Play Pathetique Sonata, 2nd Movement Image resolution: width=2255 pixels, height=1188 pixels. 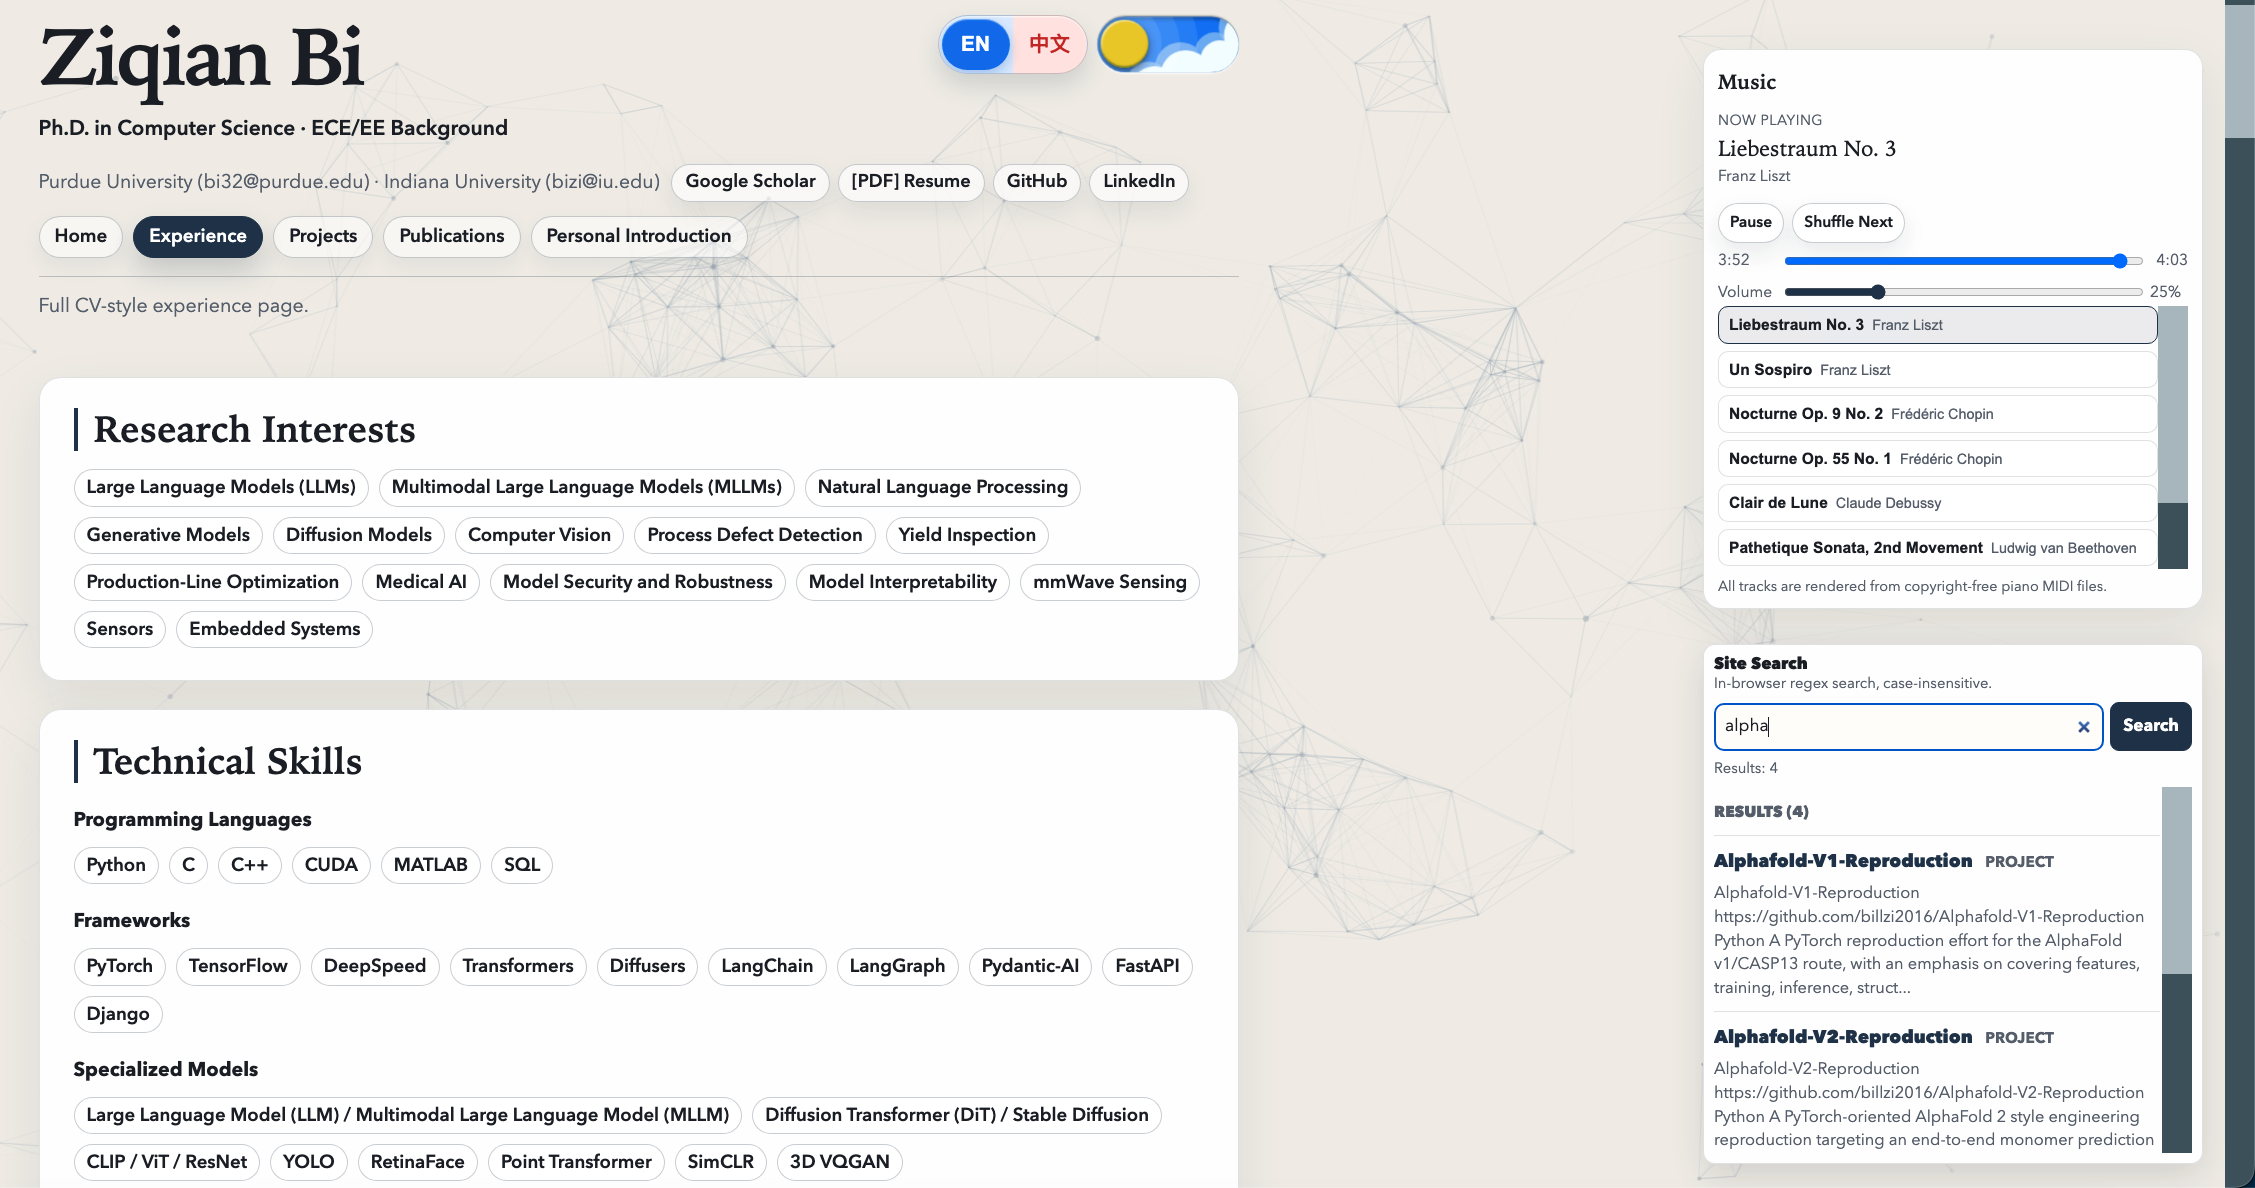(1937, 548)
